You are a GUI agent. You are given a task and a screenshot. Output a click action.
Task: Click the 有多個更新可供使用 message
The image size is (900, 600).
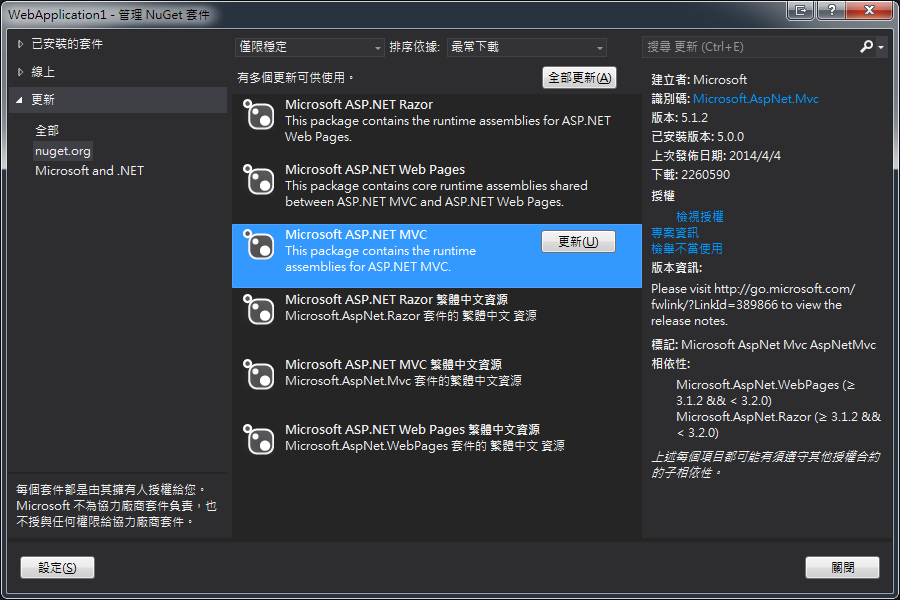coord(296,78)
